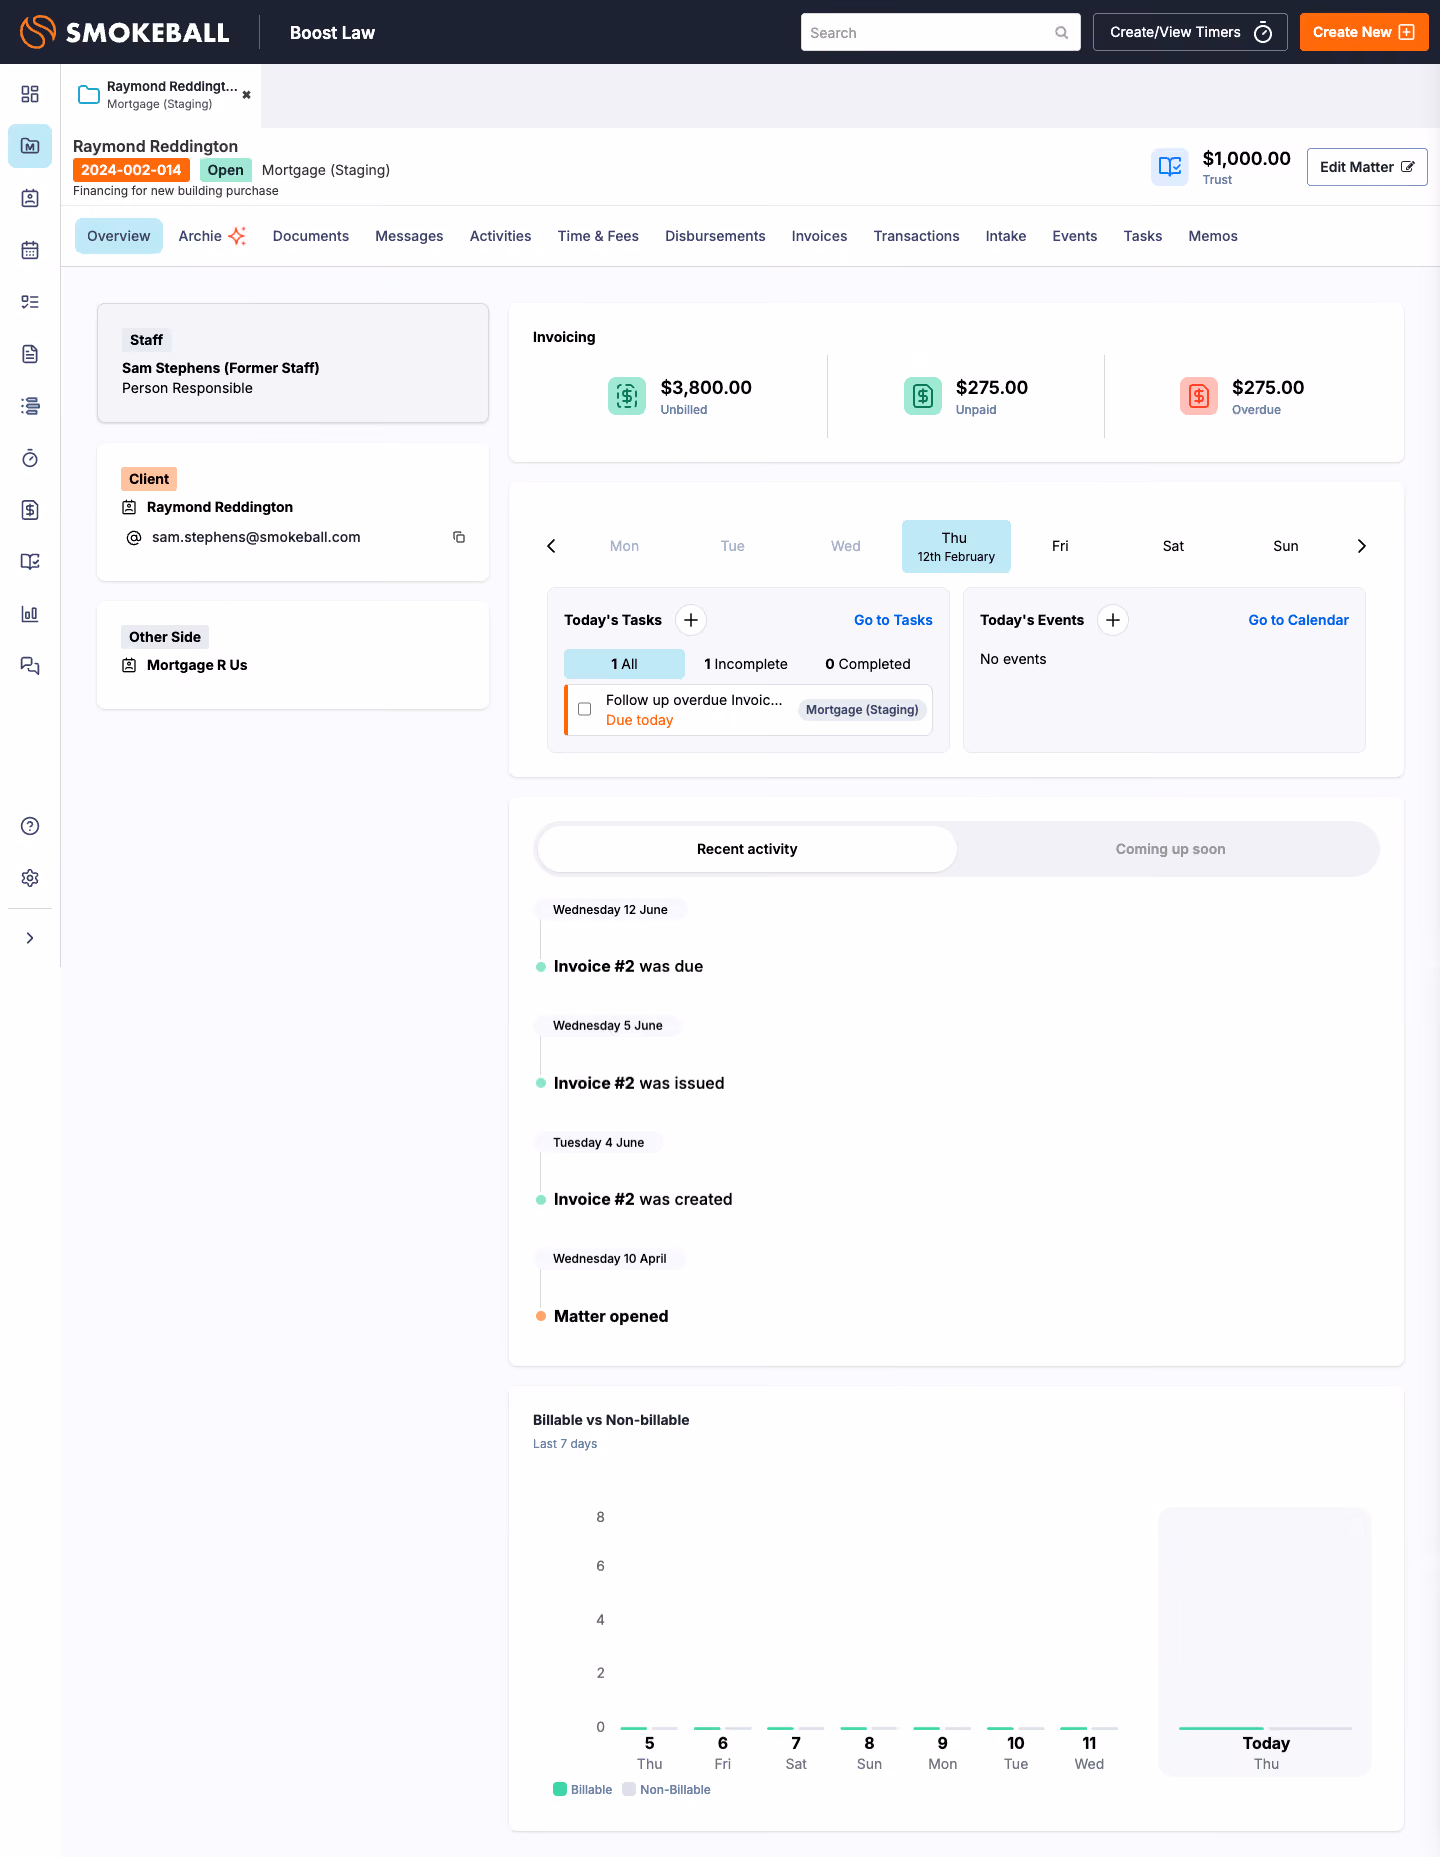The height and width of the screenshot is (1857, 1440).
Task: Open client Raymond Reddington contact
Action: coord(220,507)
